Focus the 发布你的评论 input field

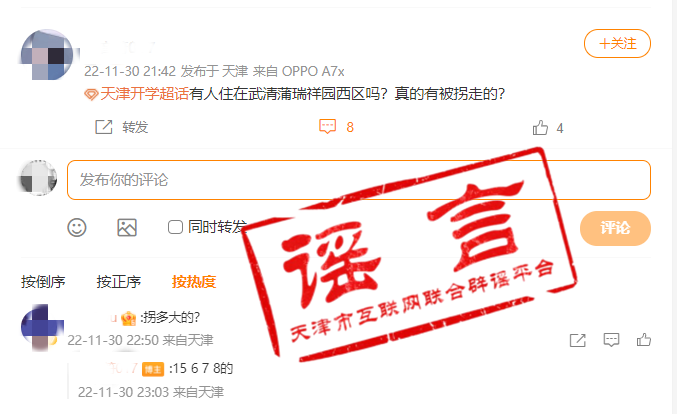(x=359, y=180)
